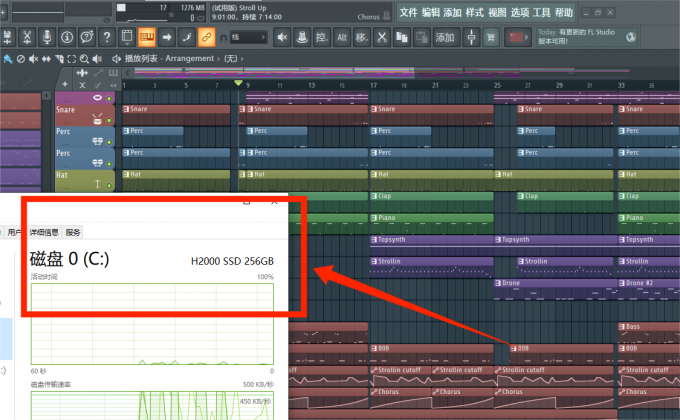The height and width of the screenshot is (420, 680).
Task: Open the piano roll from toolbar
Action: click(x=147, y=37)
